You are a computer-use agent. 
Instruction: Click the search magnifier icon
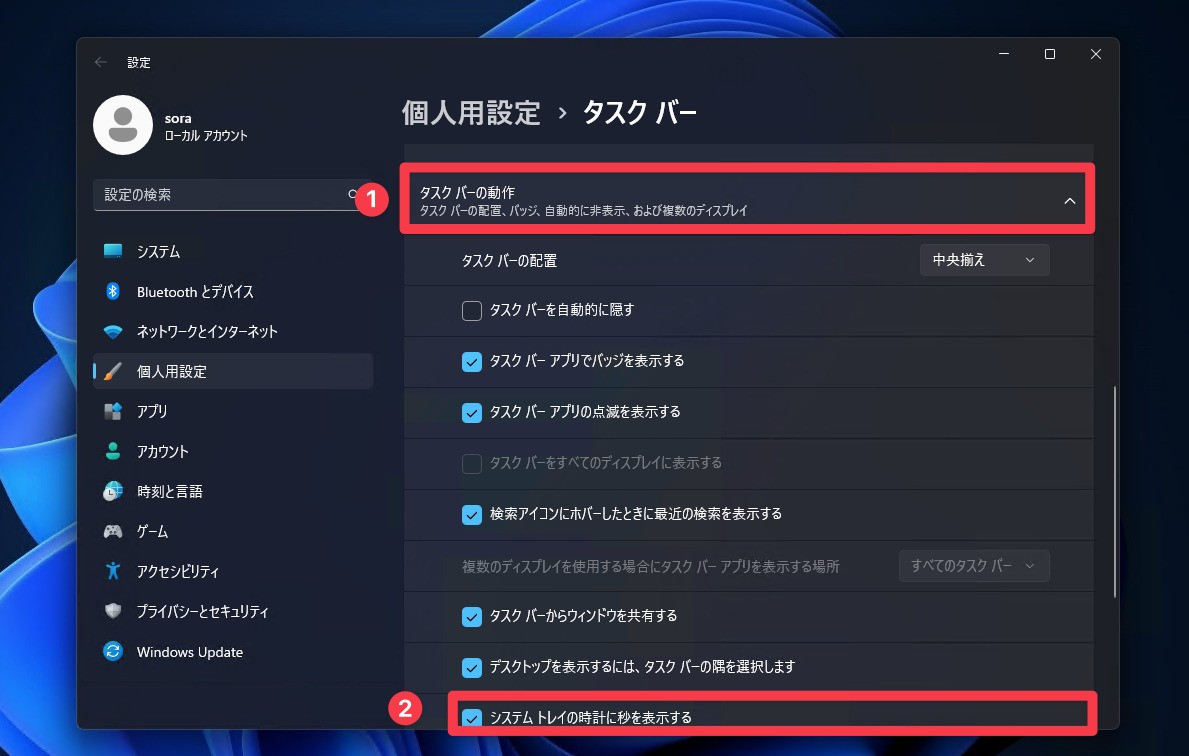point(353,194)
